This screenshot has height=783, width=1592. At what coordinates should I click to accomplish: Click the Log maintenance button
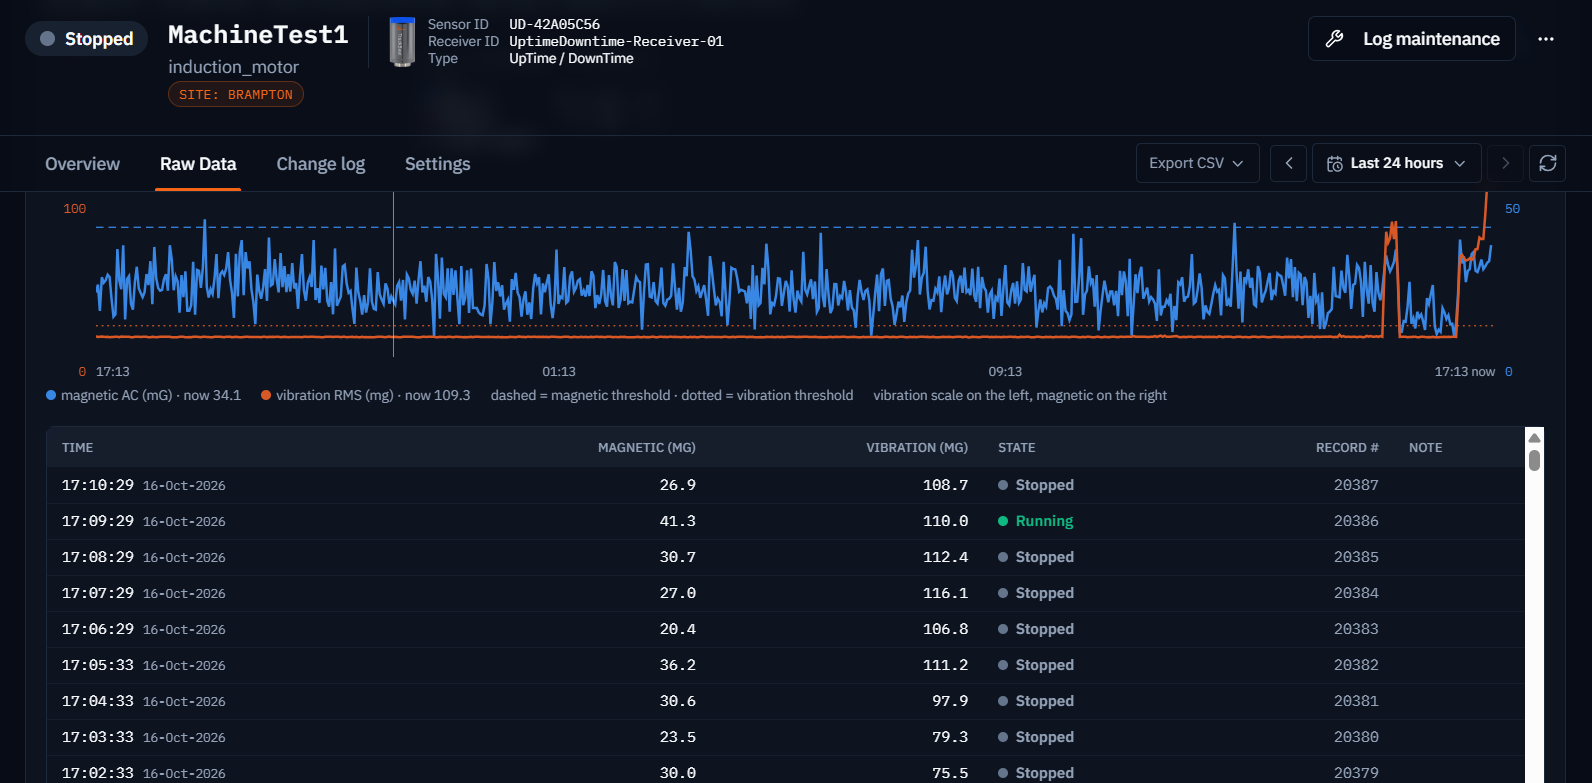tap(1411, 39)
